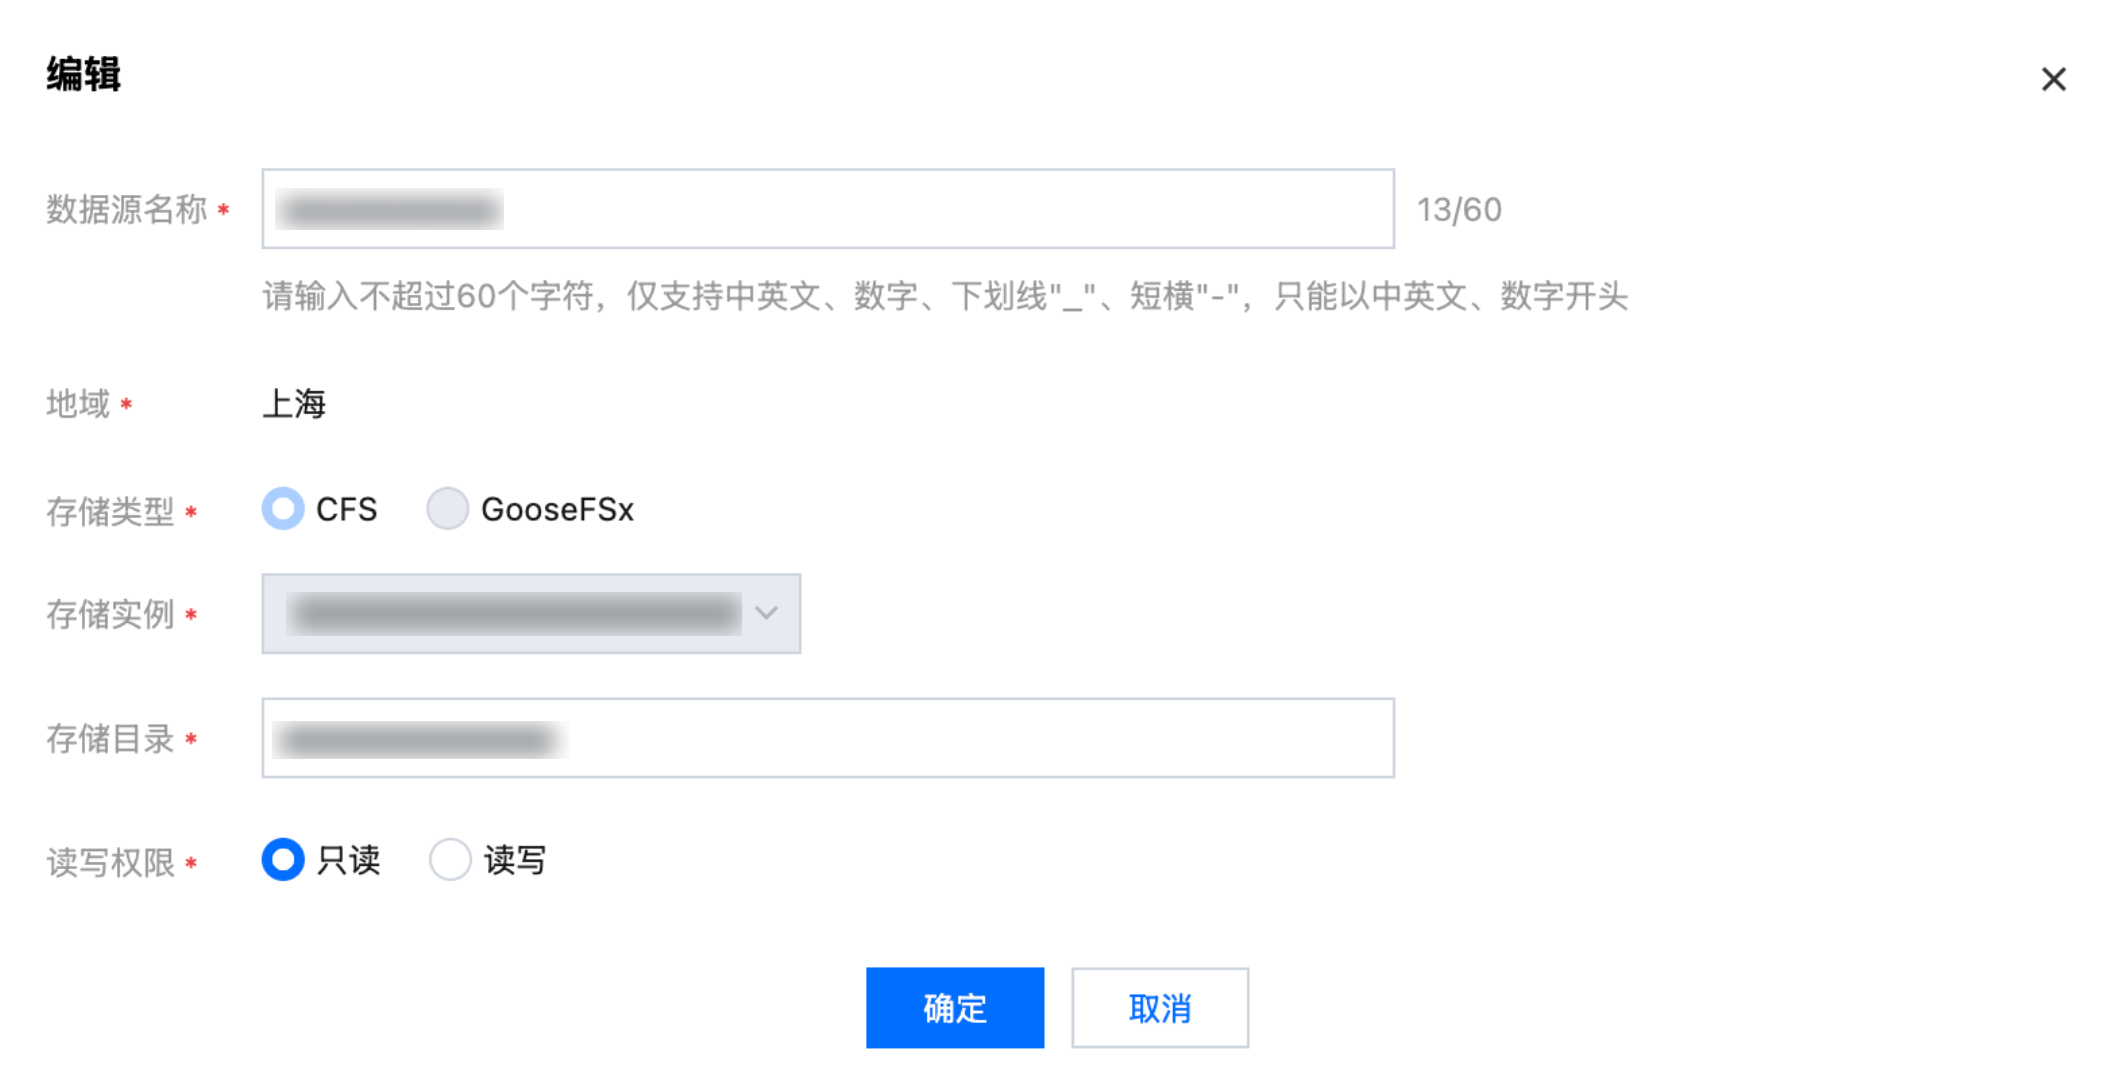Screen dimensions: 2113x1082
Task: Click the 读写权限 field label
Action: click(111, 863)
